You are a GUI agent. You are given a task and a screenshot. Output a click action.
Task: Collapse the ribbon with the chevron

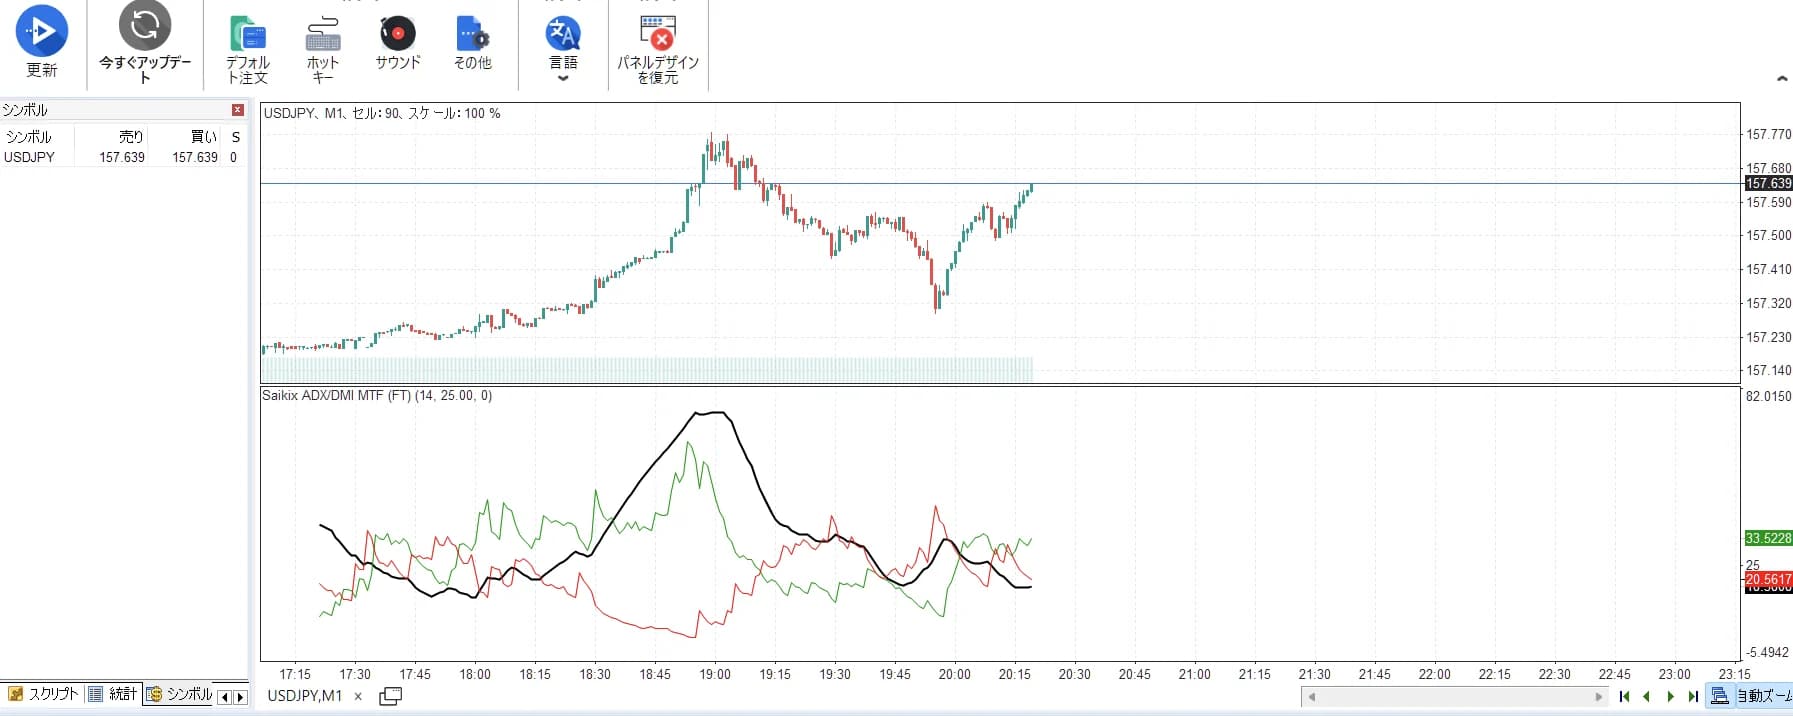click(x=1781, y=78)
